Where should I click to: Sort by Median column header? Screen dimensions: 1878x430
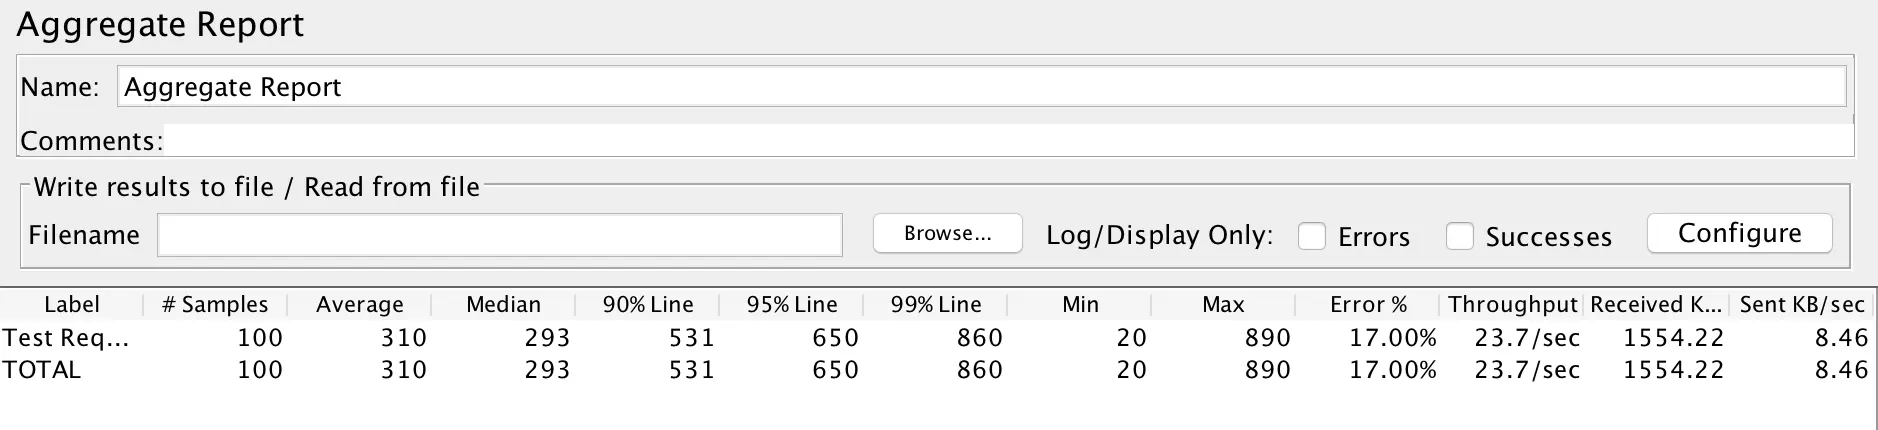tap(503, 304)
